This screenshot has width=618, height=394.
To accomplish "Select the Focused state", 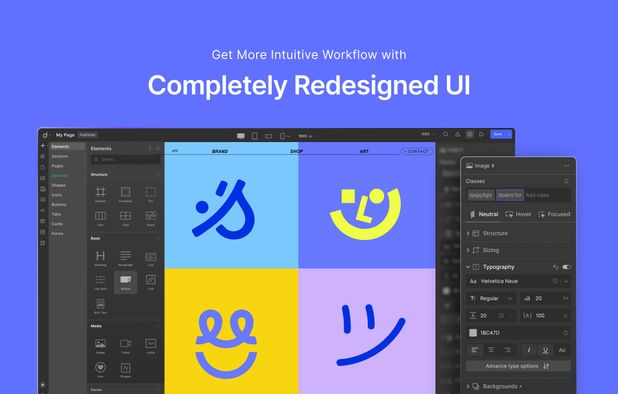I will (x=554, y=214).
